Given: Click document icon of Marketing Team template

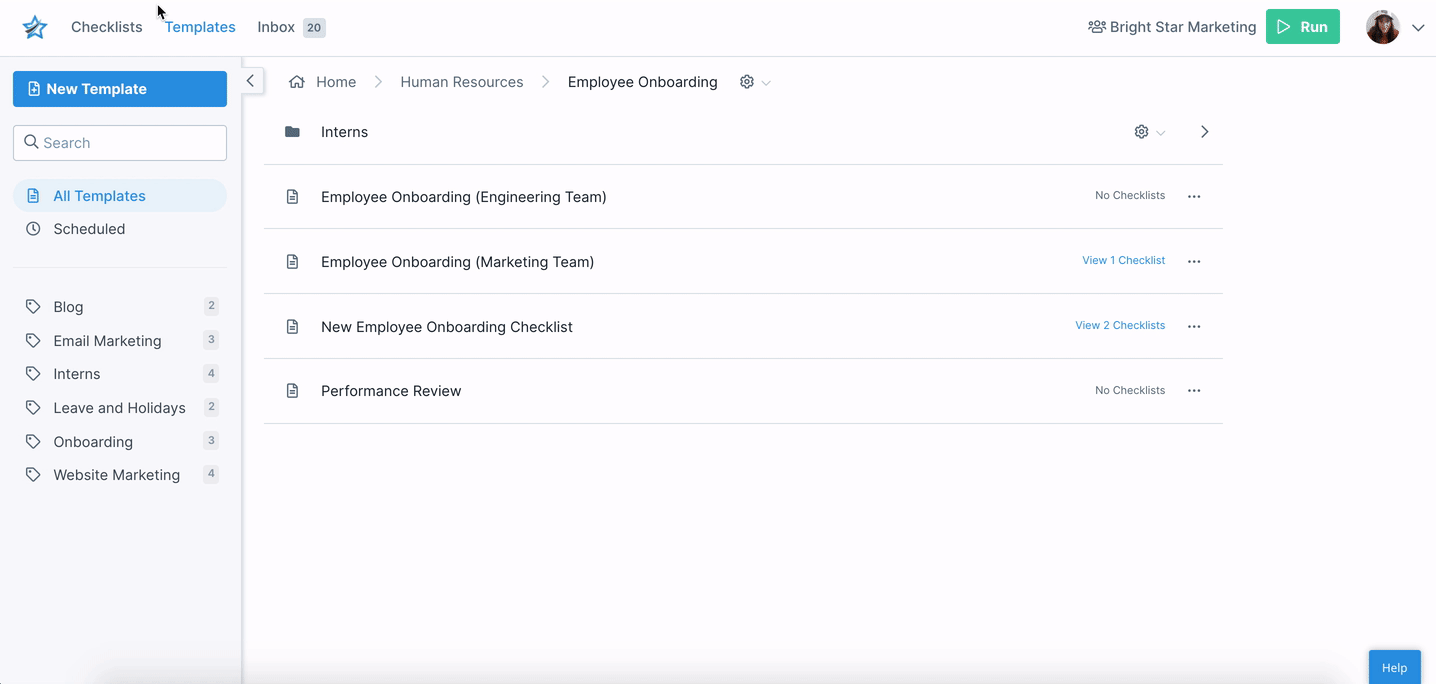Looking at the screenshot, I should (292, 262).
